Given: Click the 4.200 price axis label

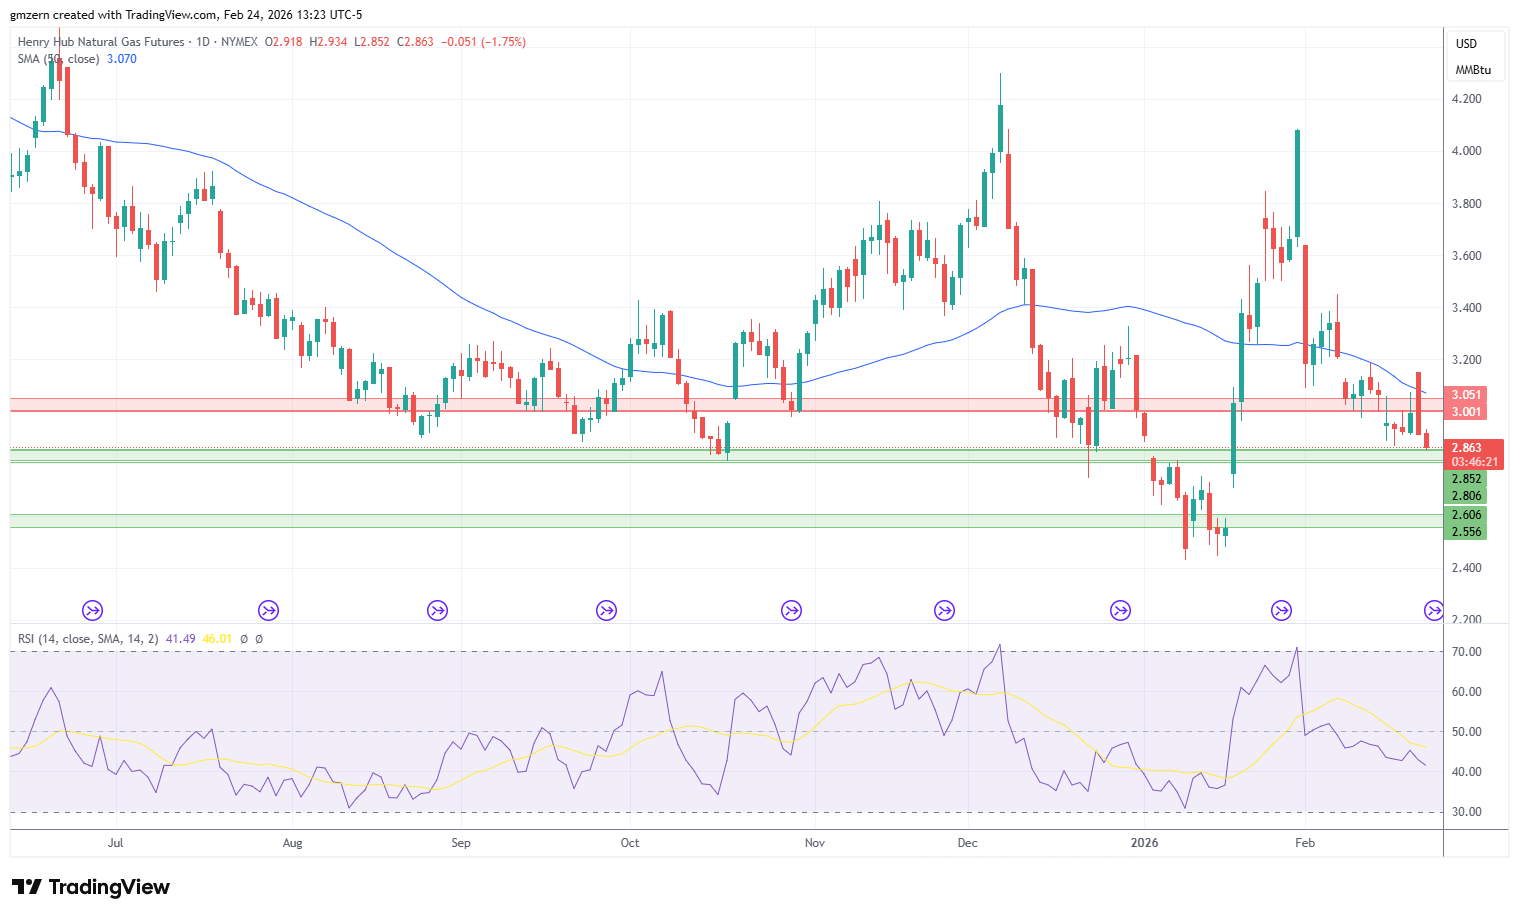Looking at the screenshot, I should pos(1466,99).
